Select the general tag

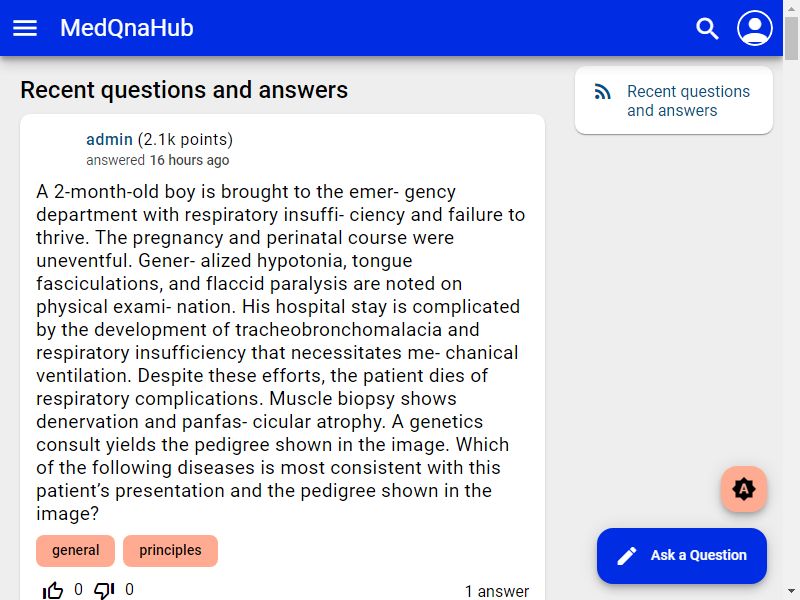(x=76, y=551)
